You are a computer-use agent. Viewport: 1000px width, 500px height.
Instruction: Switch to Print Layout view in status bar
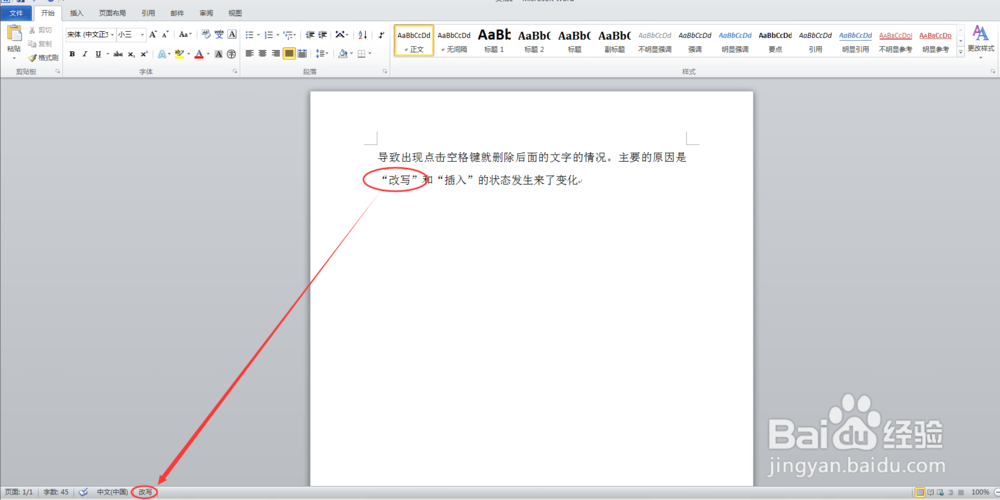coord(920,492)
